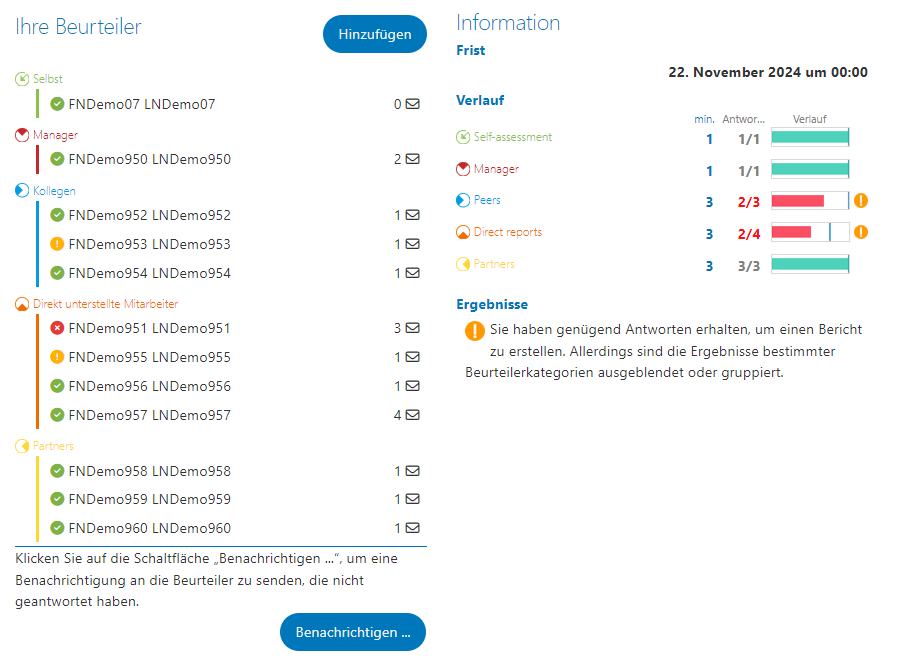Screen dimensions: 922x661
Task: Add an assessor with the Hinzufügen button
Action: coord(375,34)
